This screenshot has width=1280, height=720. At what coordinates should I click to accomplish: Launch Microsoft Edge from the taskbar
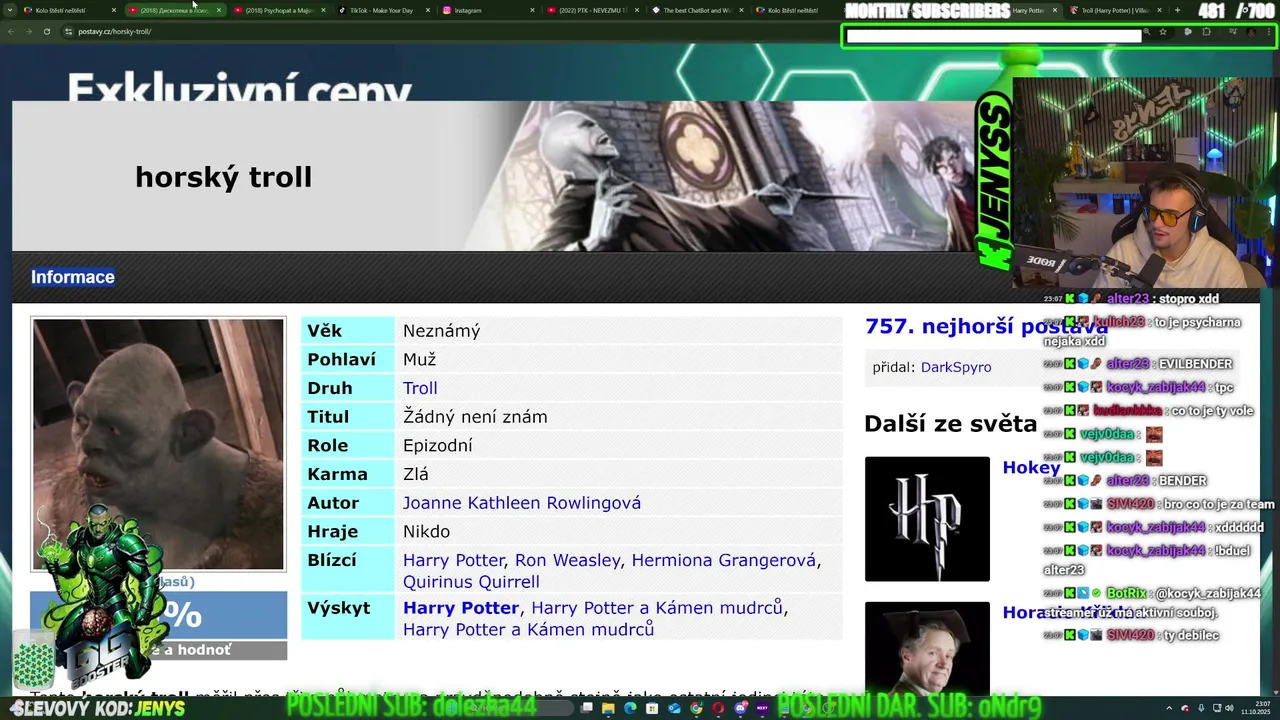coord(630,708)
